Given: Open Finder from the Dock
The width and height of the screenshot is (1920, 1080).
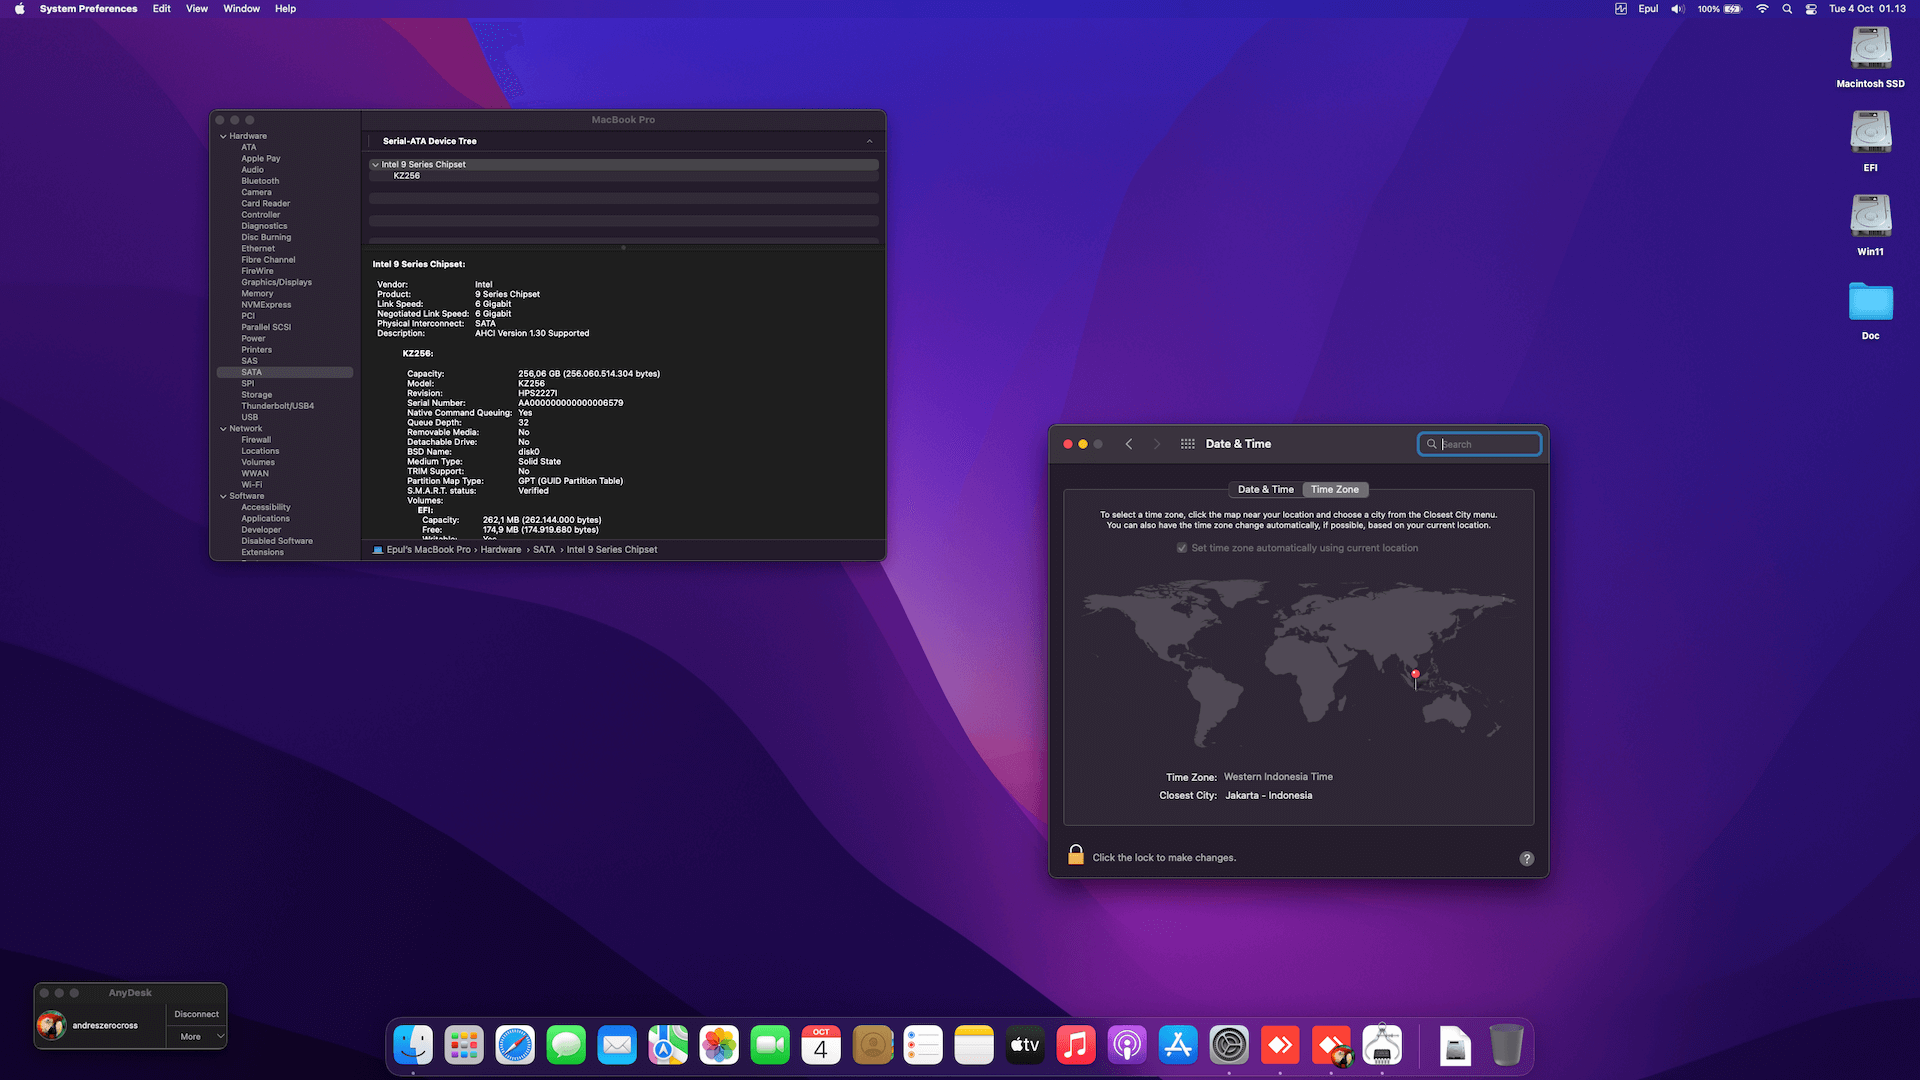Looking at the screenshot, I should tap(413, 1045).
